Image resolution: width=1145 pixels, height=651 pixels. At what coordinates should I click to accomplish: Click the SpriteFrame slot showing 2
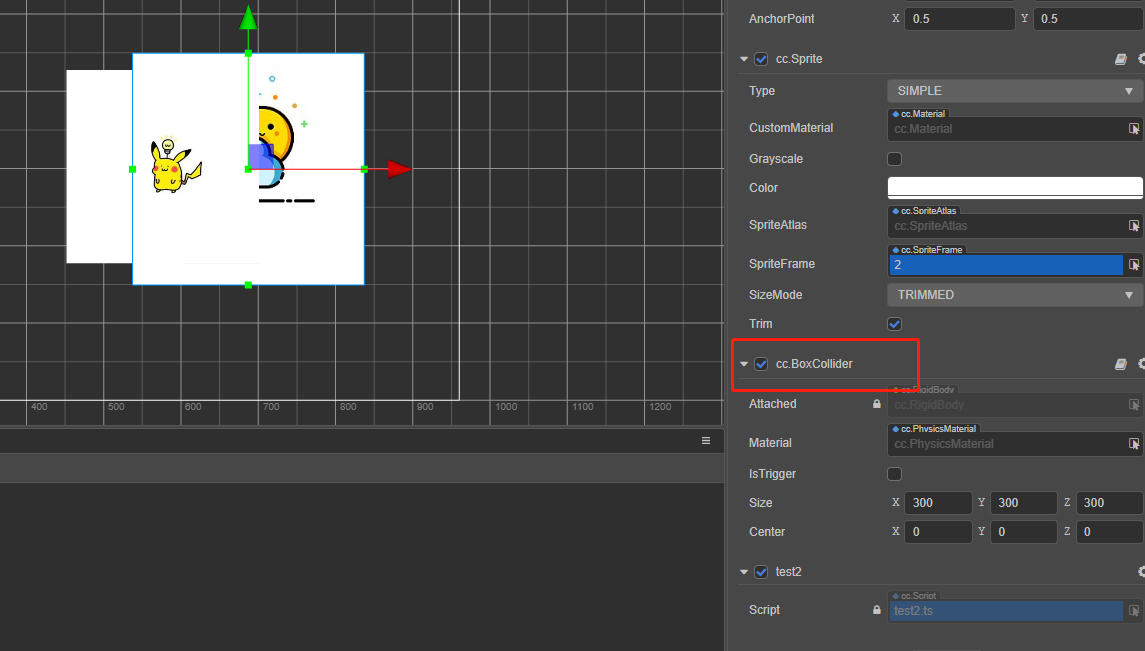[1006, 265]
